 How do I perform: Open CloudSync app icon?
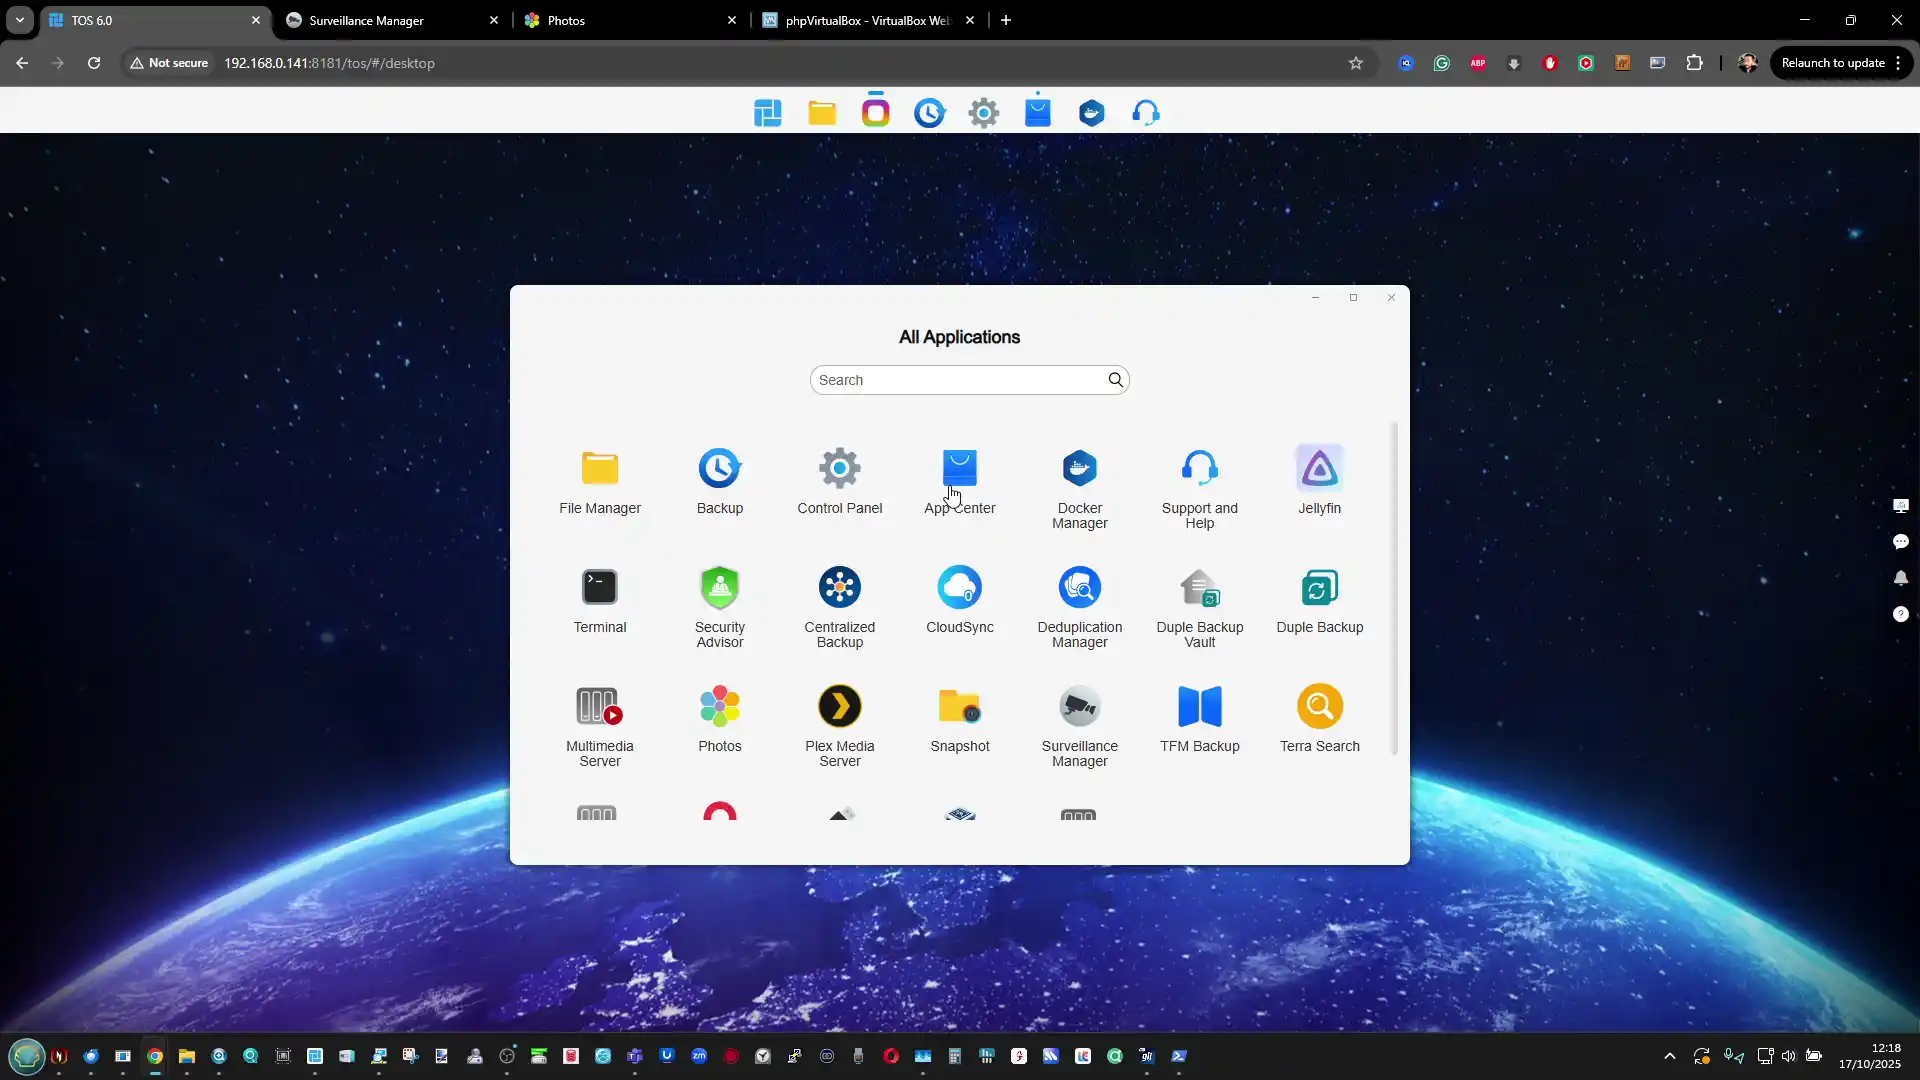(959, 588)
